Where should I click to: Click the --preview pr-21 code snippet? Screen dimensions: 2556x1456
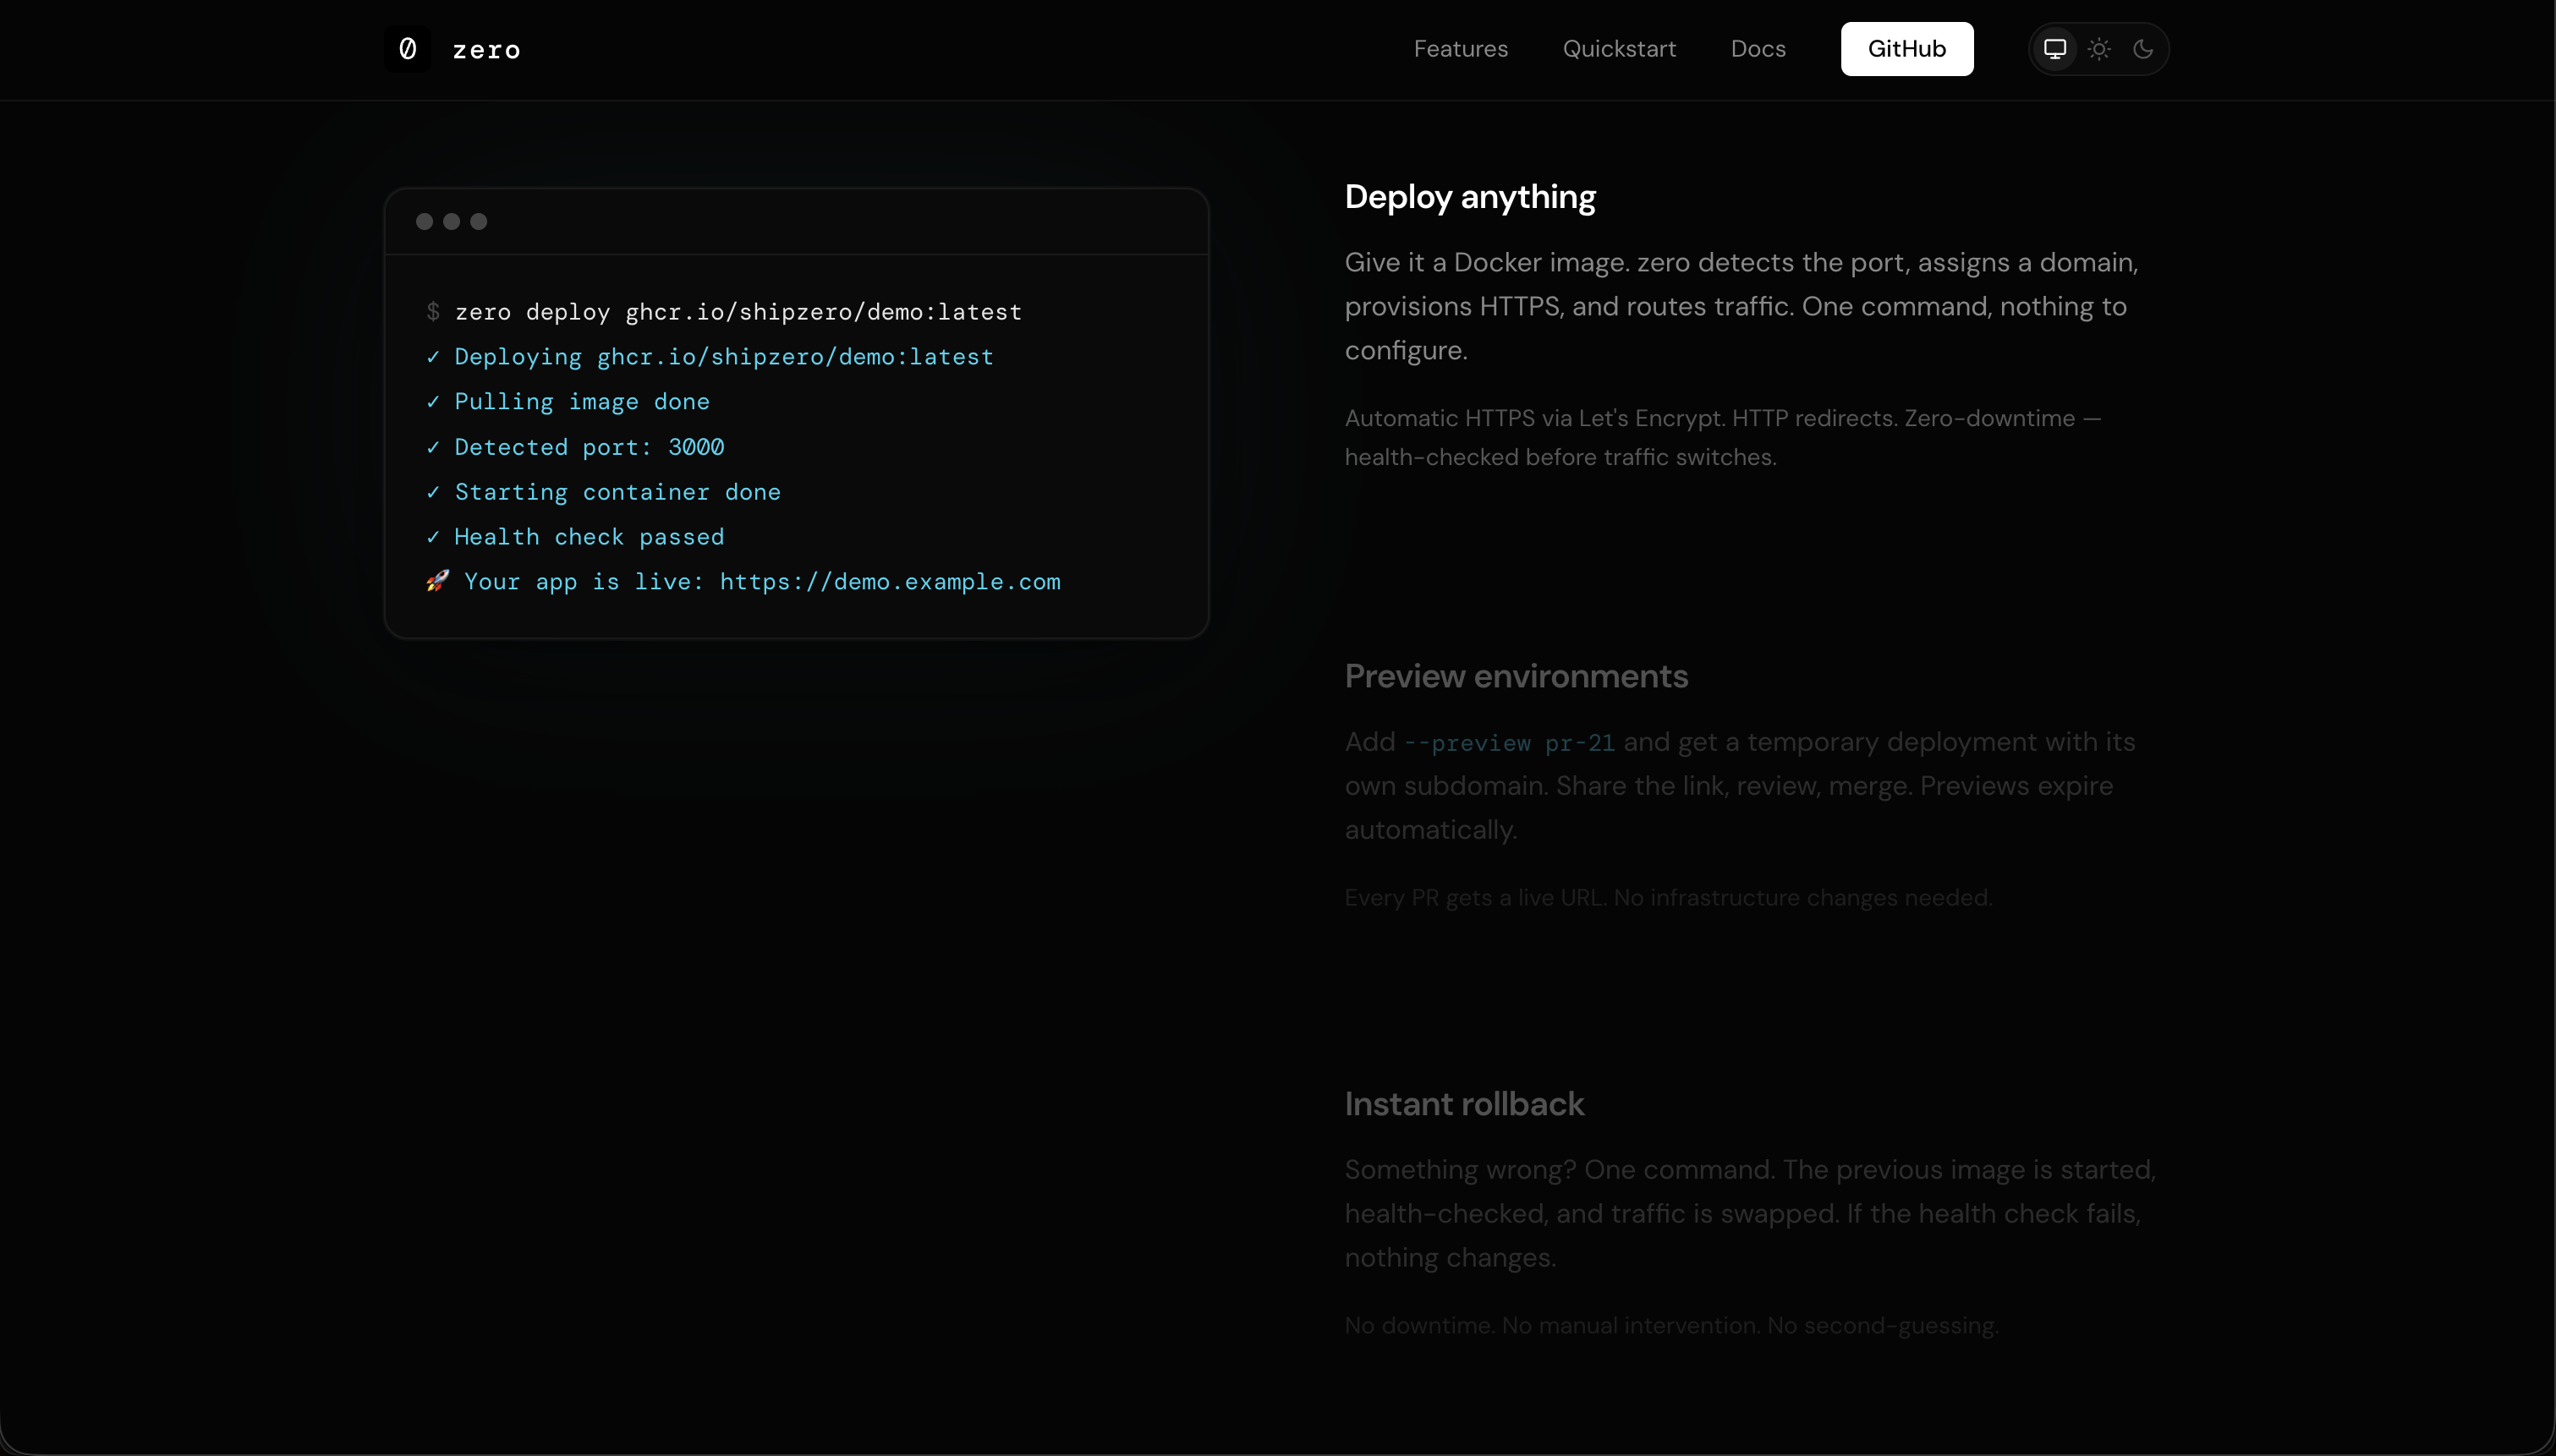1509,743
